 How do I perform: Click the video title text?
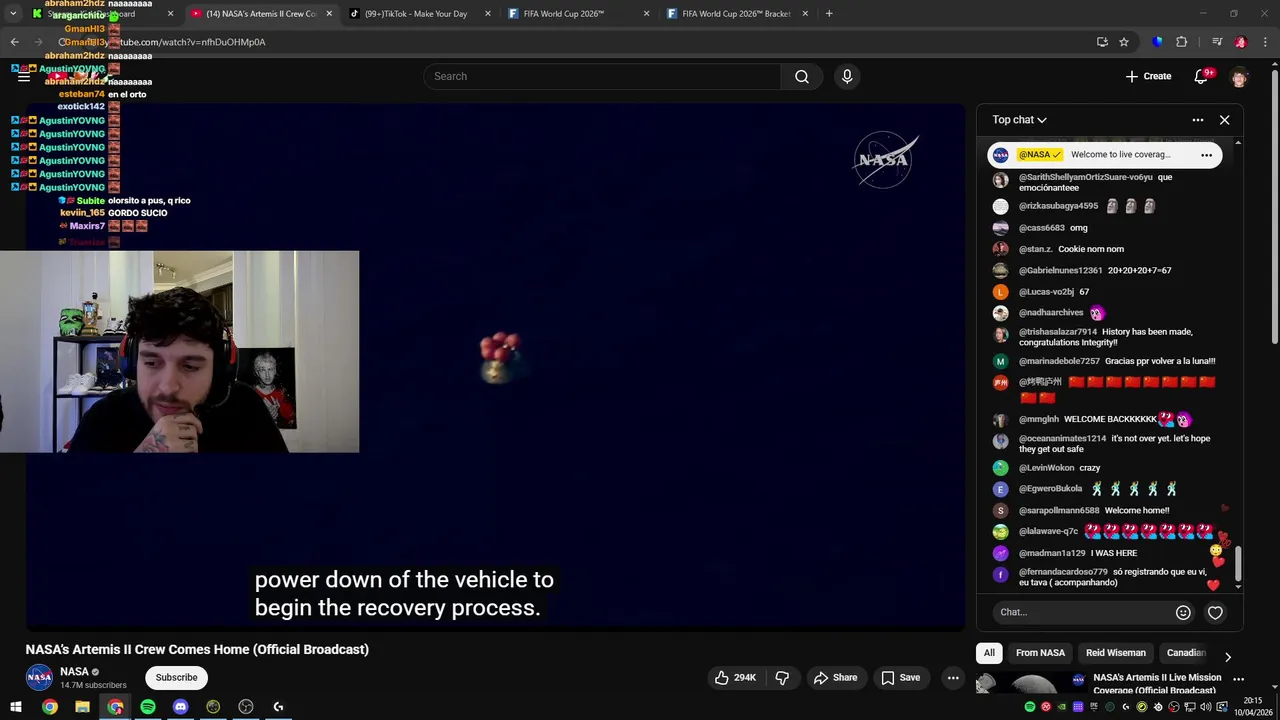[x=197, y=650]
